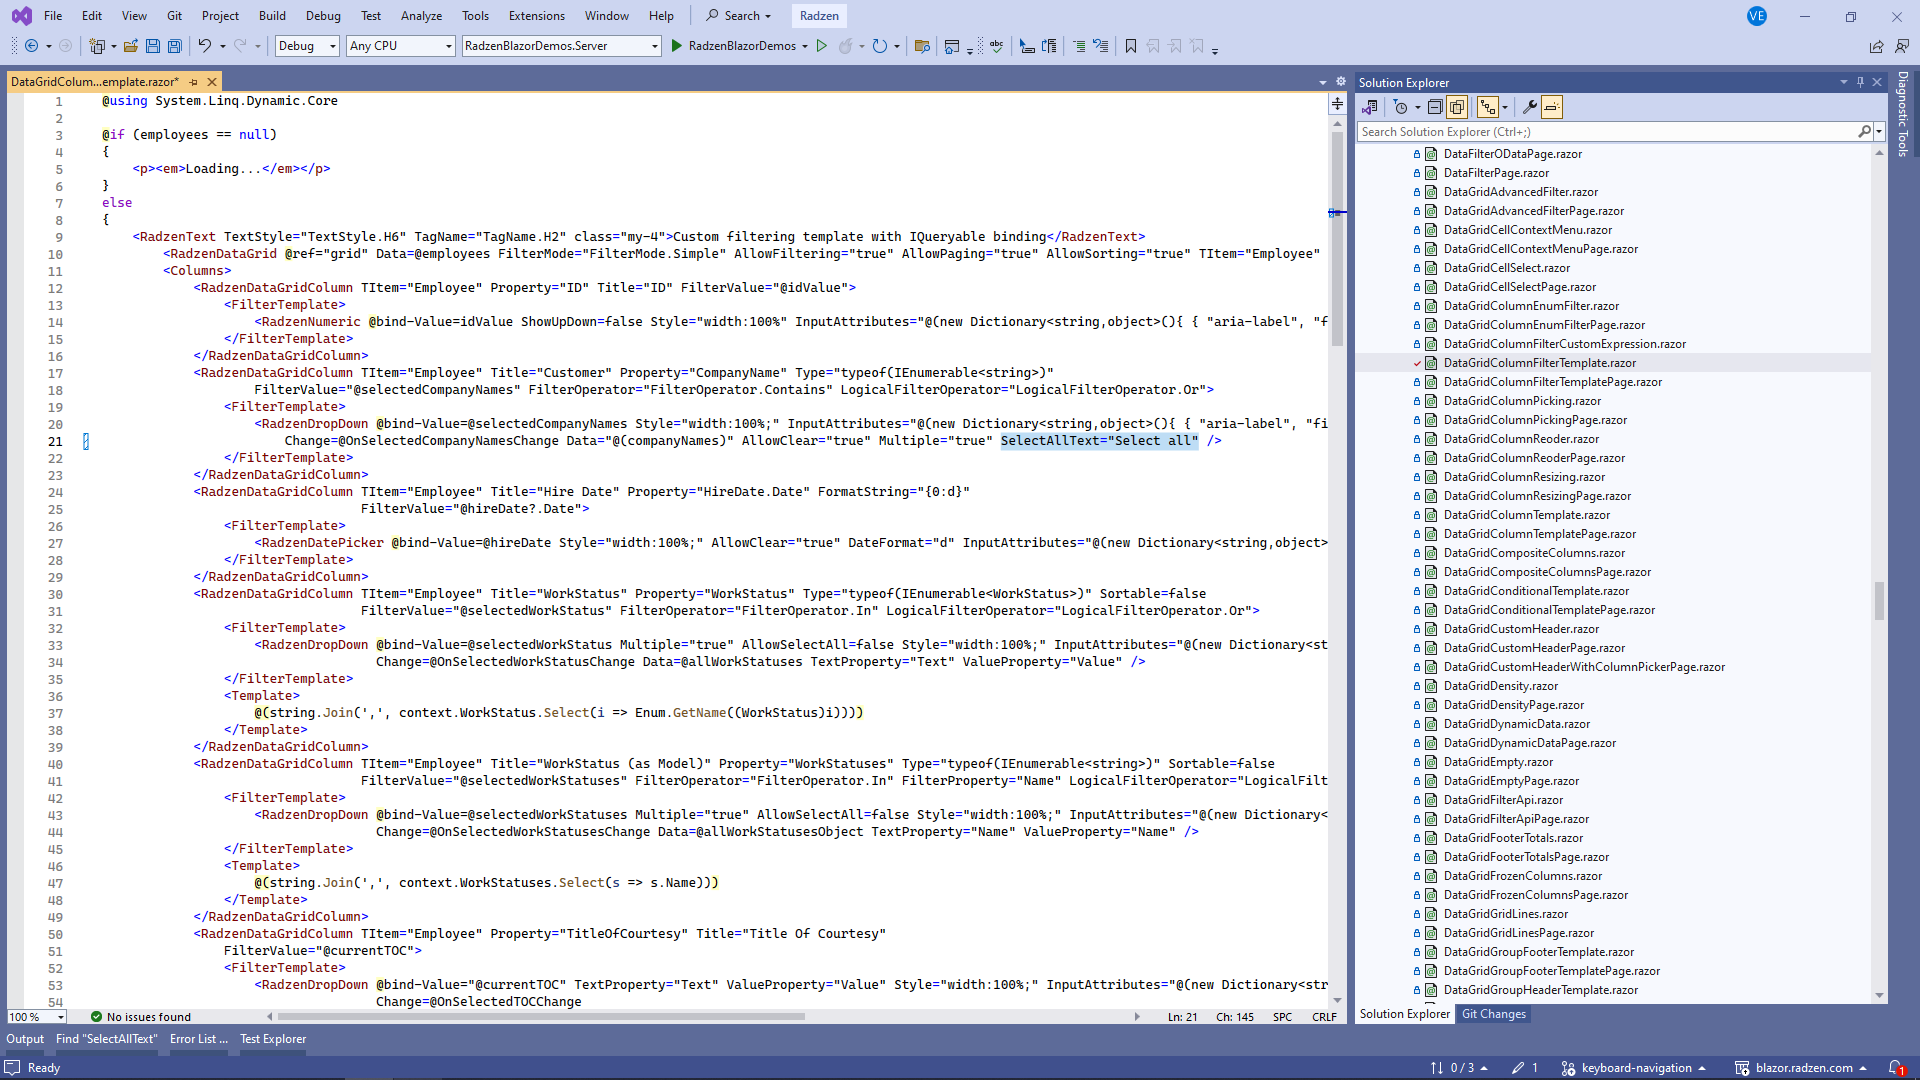
Task: Open the Debug configuration dropdown
Action: pyautogui.click(x=306, y=46)
